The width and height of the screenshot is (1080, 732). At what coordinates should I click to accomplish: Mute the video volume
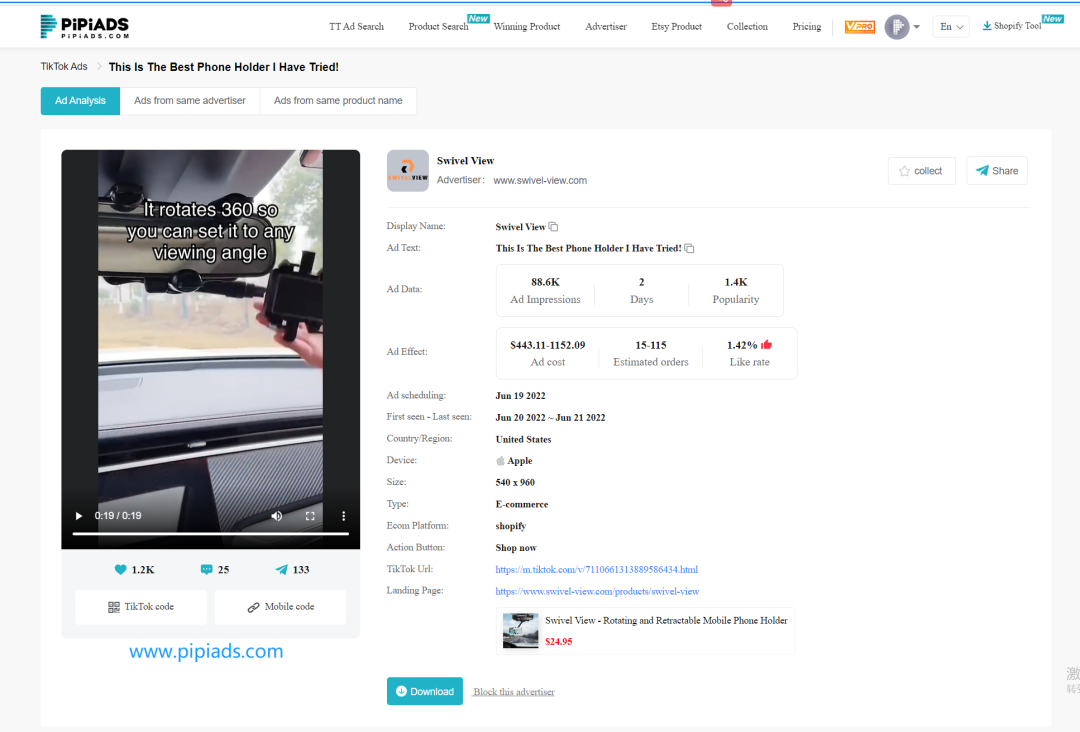click(276, 516)
